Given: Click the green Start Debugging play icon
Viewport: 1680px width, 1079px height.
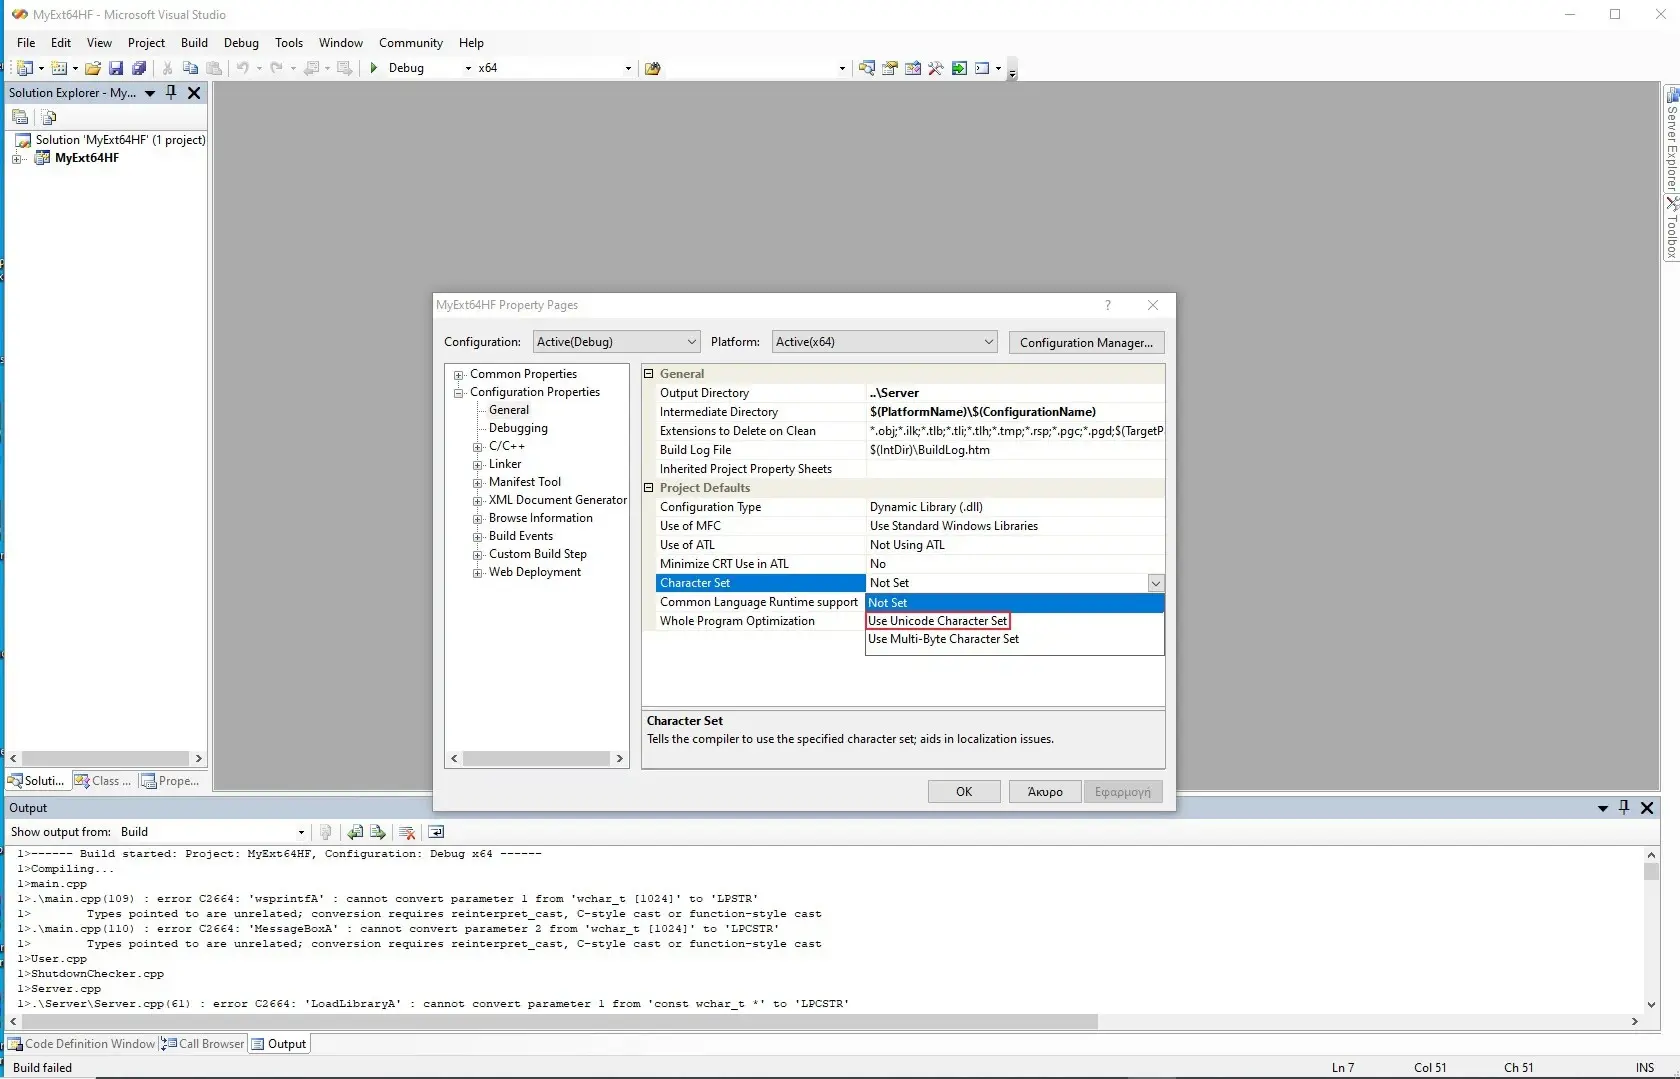Looking at the screenshot, I should tap(373, 68).
